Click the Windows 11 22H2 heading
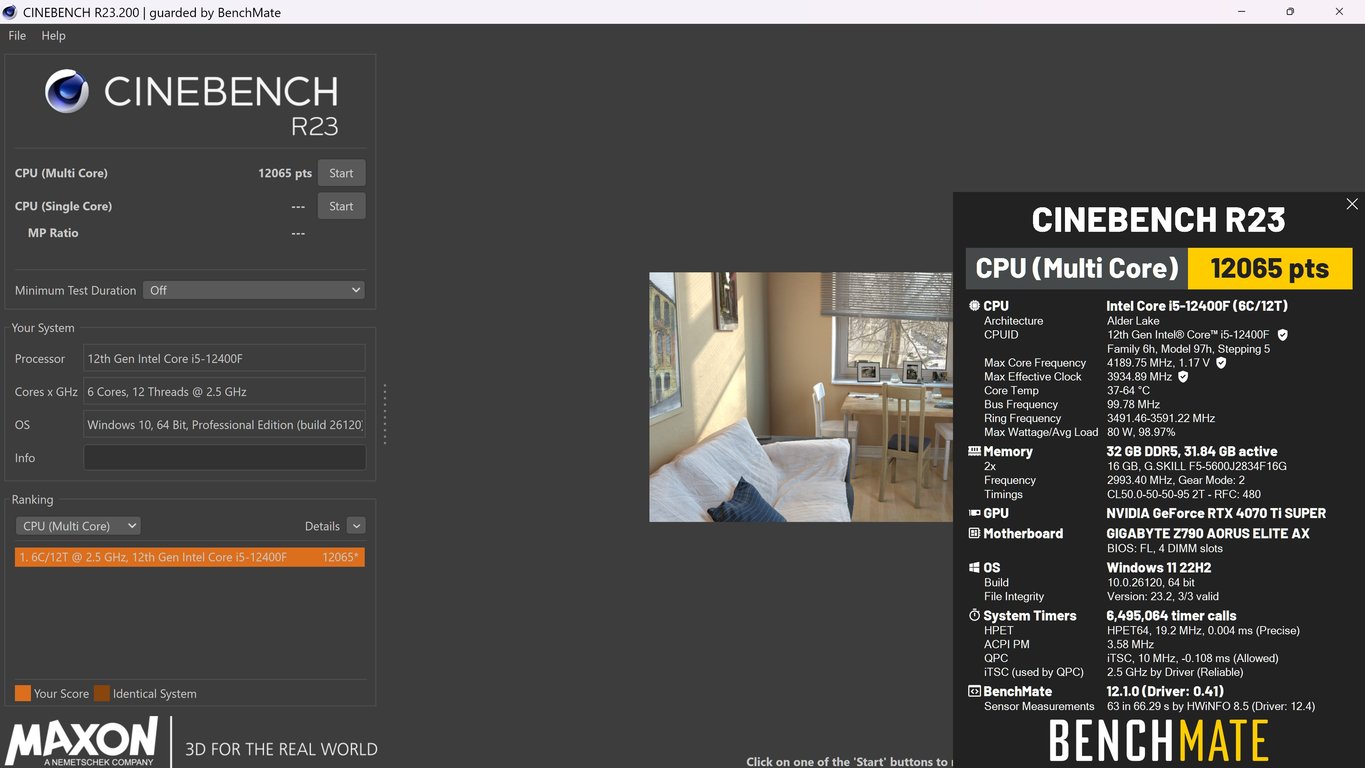 click(x=1158, y=568)
